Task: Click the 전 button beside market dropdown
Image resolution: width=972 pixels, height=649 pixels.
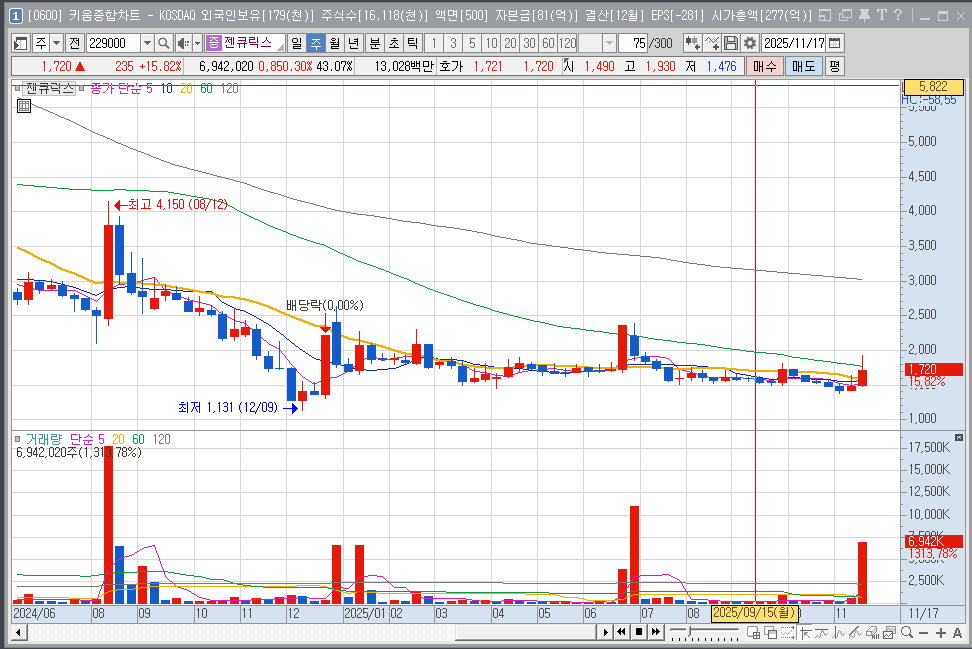Action: click(75, 43)
